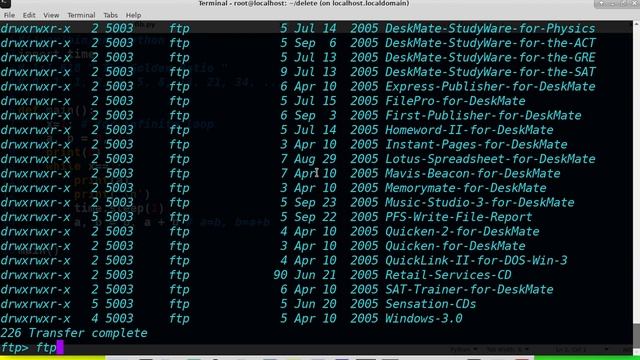Select DeskMate-StudyWare-for-the-SAT directory name
The image size is (640, 360).
point(490,72)
